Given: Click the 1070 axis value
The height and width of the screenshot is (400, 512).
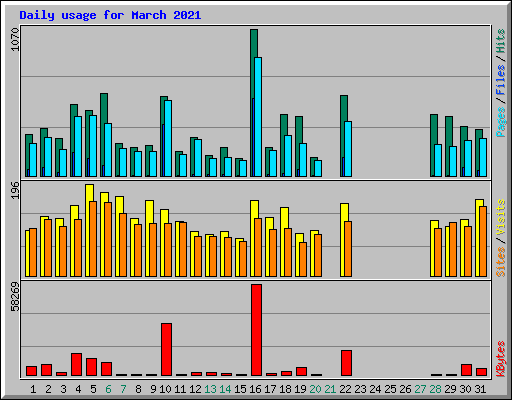Looking at the screenshot, I should [15, 40].
